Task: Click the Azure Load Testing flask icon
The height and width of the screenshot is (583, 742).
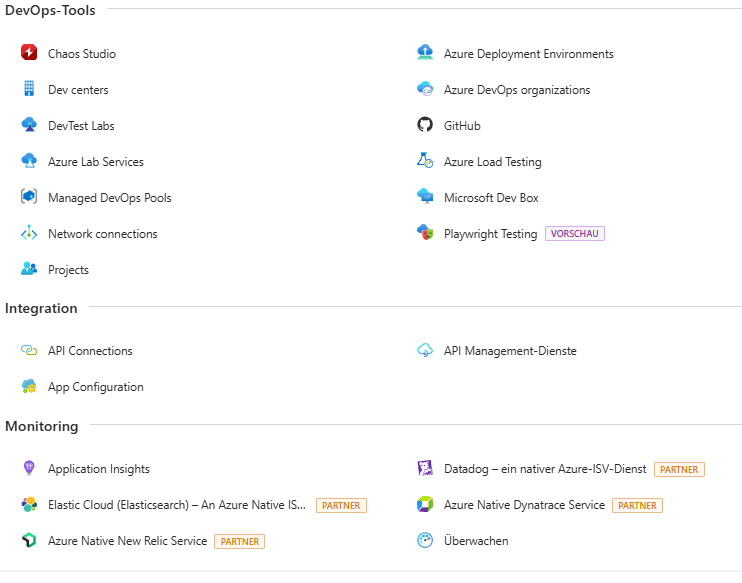Action: pos(425,162)
